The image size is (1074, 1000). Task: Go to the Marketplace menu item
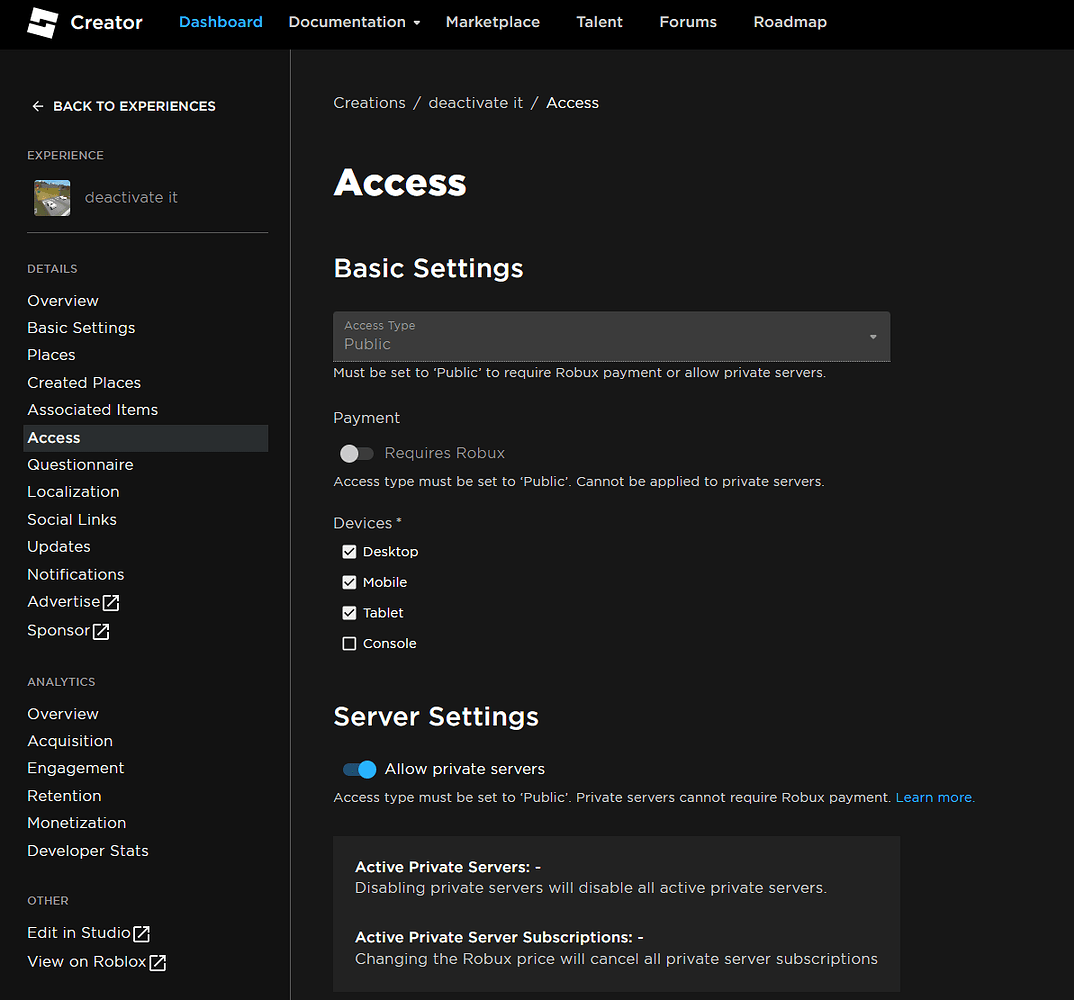[x=492, y=21]
